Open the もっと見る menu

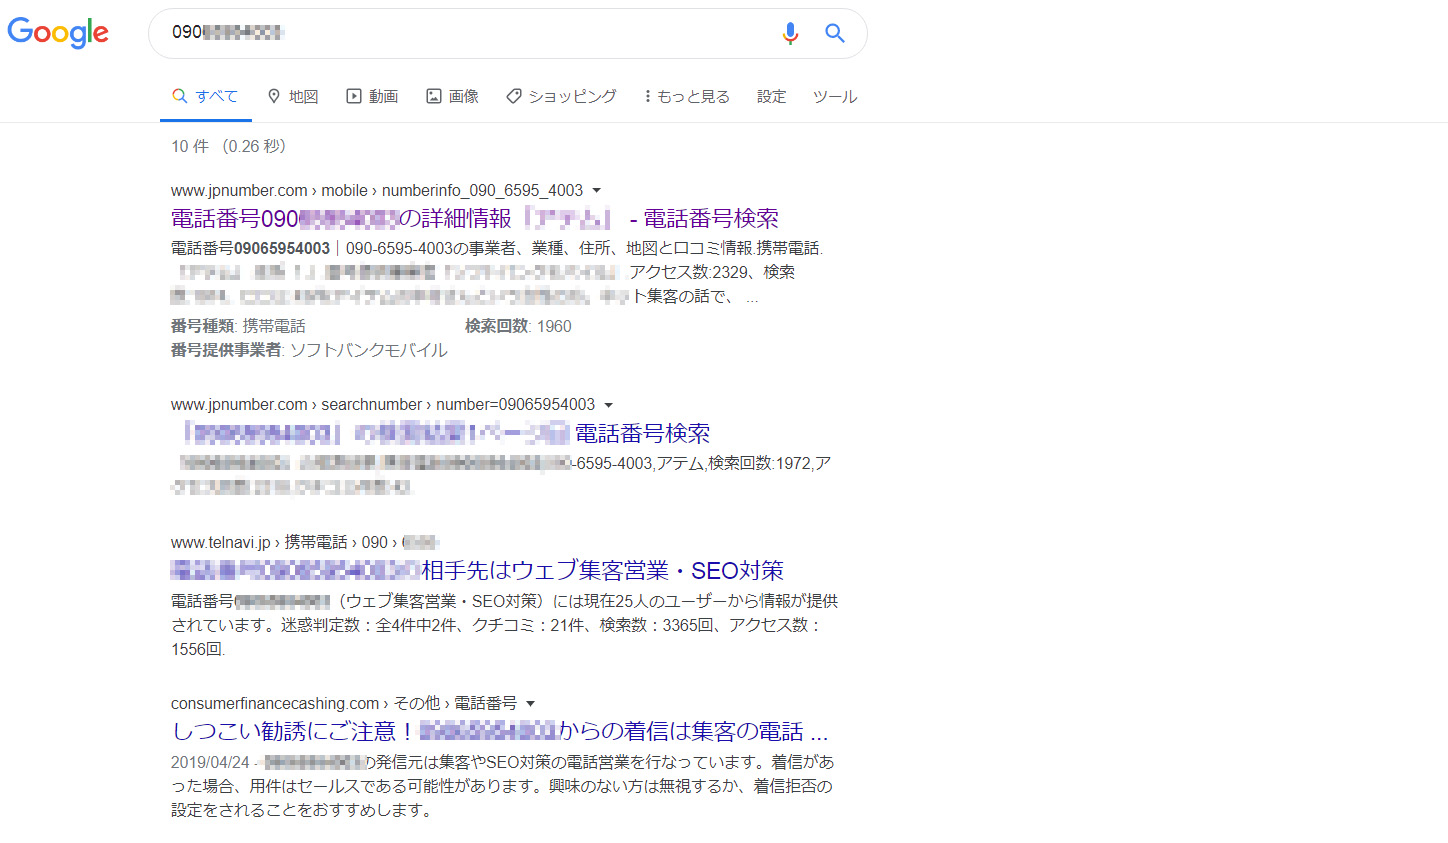coord(687,96)
